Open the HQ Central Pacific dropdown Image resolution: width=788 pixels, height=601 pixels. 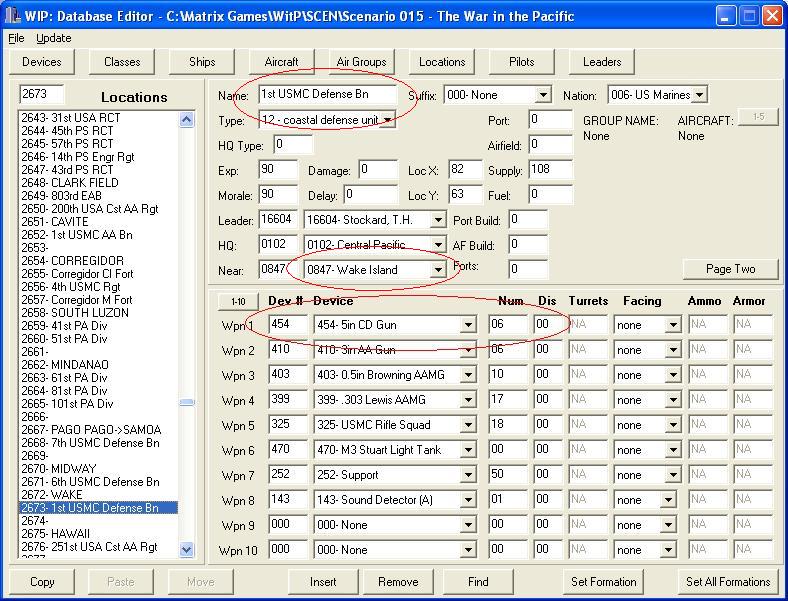[x=438, y=245]
